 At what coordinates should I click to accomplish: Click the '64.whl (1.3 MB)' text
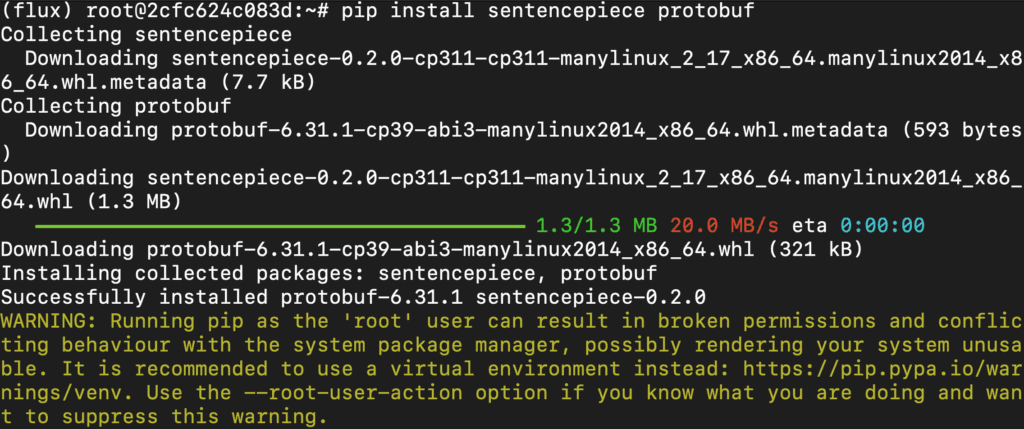(91, 202)
